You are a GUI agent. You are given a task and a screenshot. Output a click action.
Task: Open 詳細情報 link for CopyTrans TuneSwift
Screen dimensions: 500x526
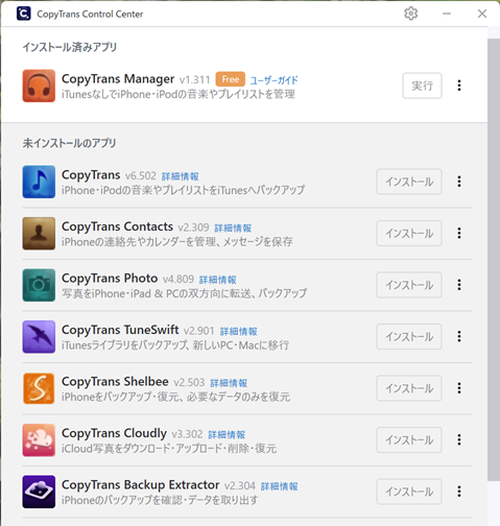pyautogui.click(x=239, y=331)
